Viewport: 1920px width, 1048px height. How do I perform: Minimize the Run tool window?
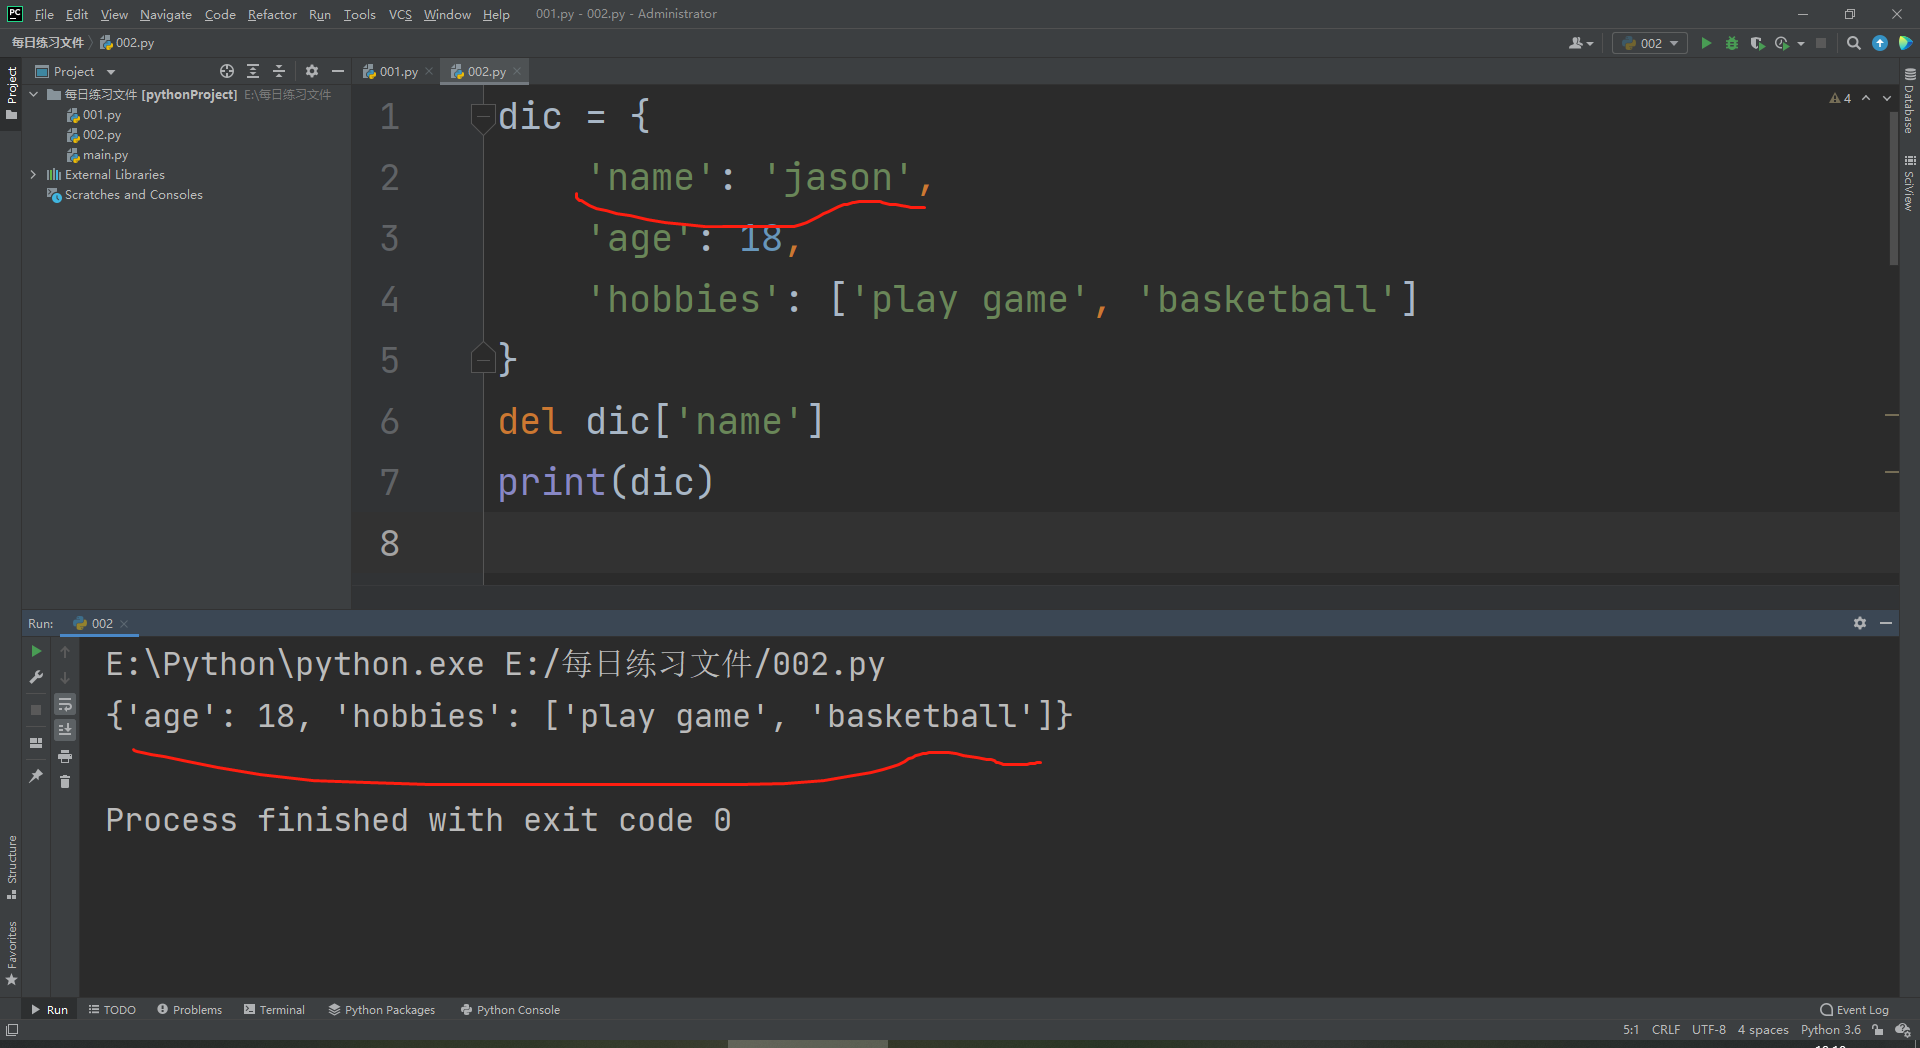pyautogui.click(x=1886, y=623)
